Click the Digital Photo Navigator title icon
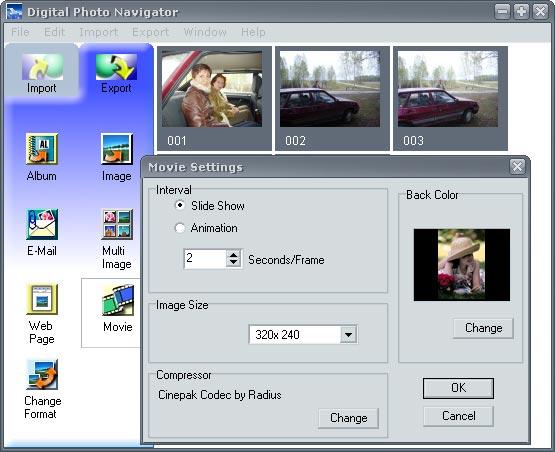 tap(14, 12)
